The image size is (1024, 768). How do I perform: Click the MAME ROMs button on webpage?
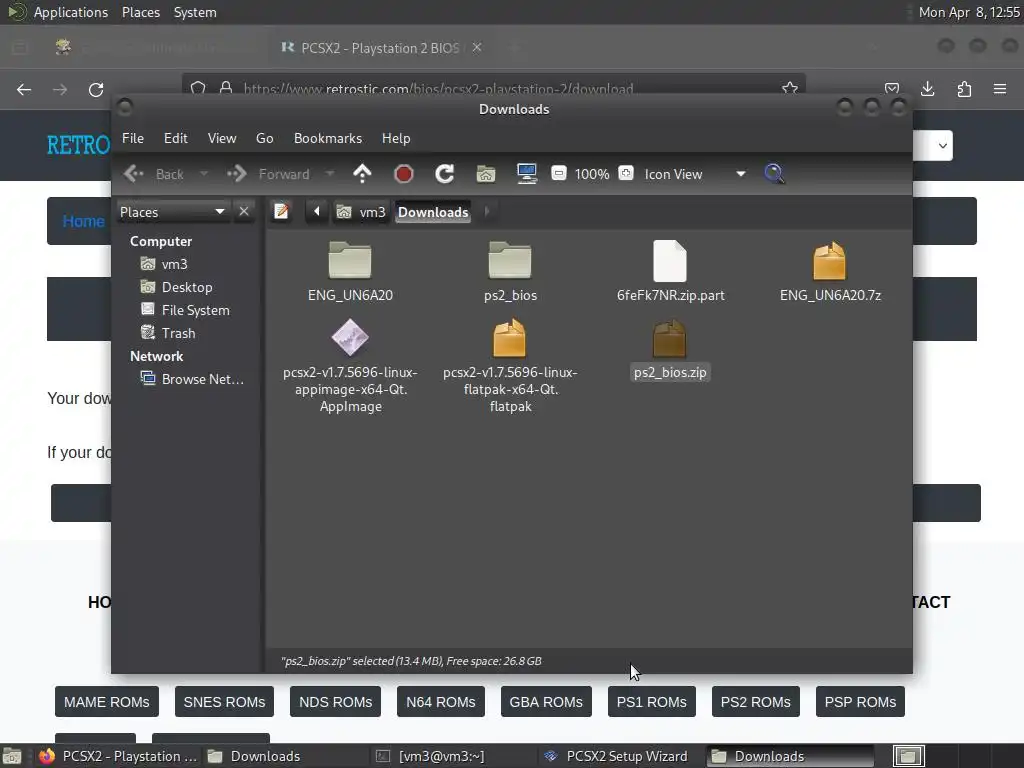click(106, 701)
